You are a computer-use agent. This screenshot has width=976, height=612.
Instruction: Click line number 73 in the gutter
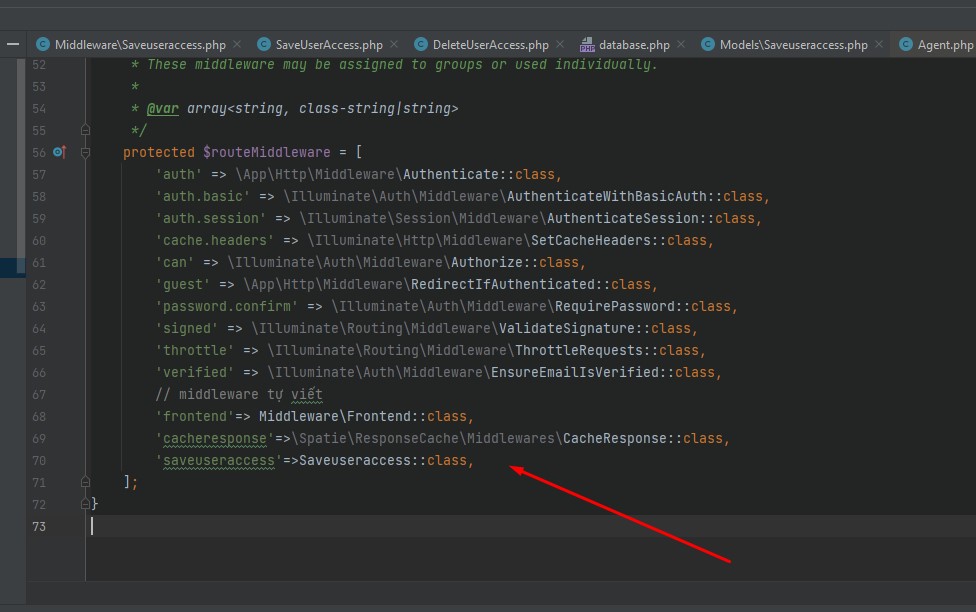pos(39,527)
